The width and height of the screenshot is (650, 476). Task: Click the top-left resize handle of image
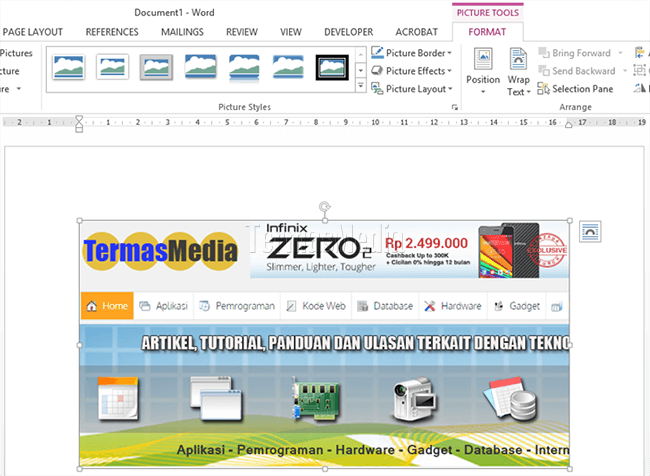click(x=80, y=221)
